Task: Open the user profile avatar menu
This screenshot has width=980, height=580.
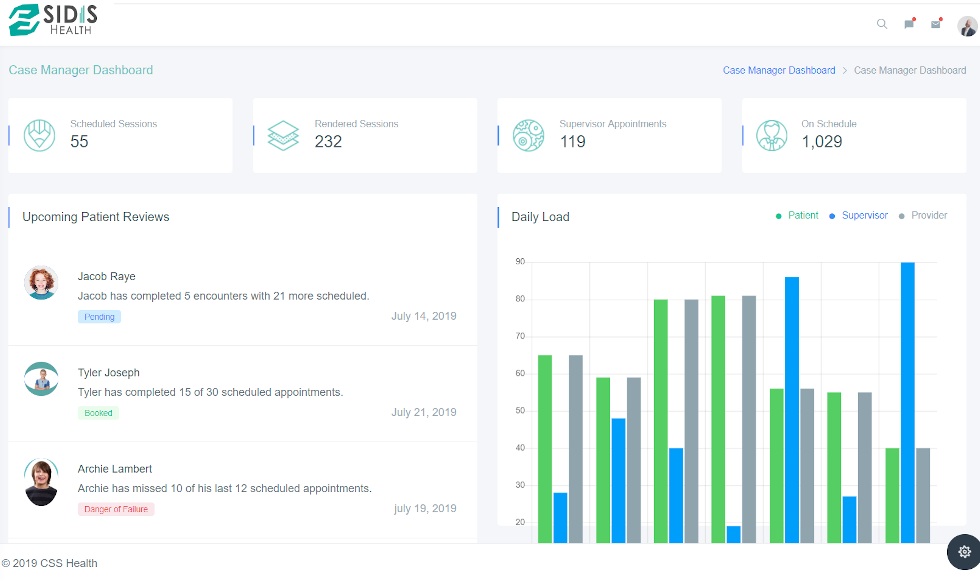Action: 966,26
